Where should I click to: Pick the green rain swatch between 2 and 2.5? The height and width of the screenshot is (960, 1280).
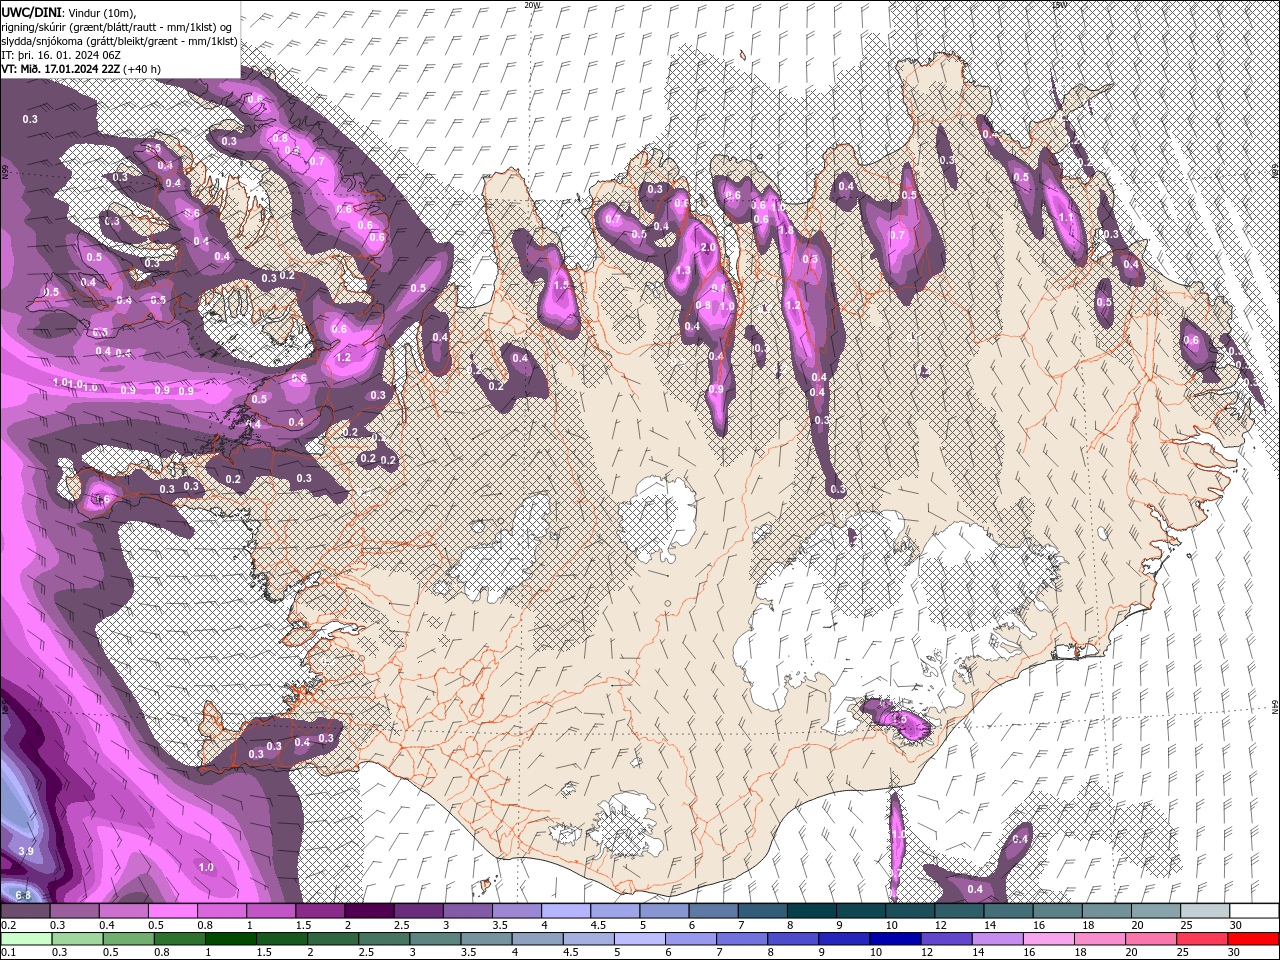333,939
